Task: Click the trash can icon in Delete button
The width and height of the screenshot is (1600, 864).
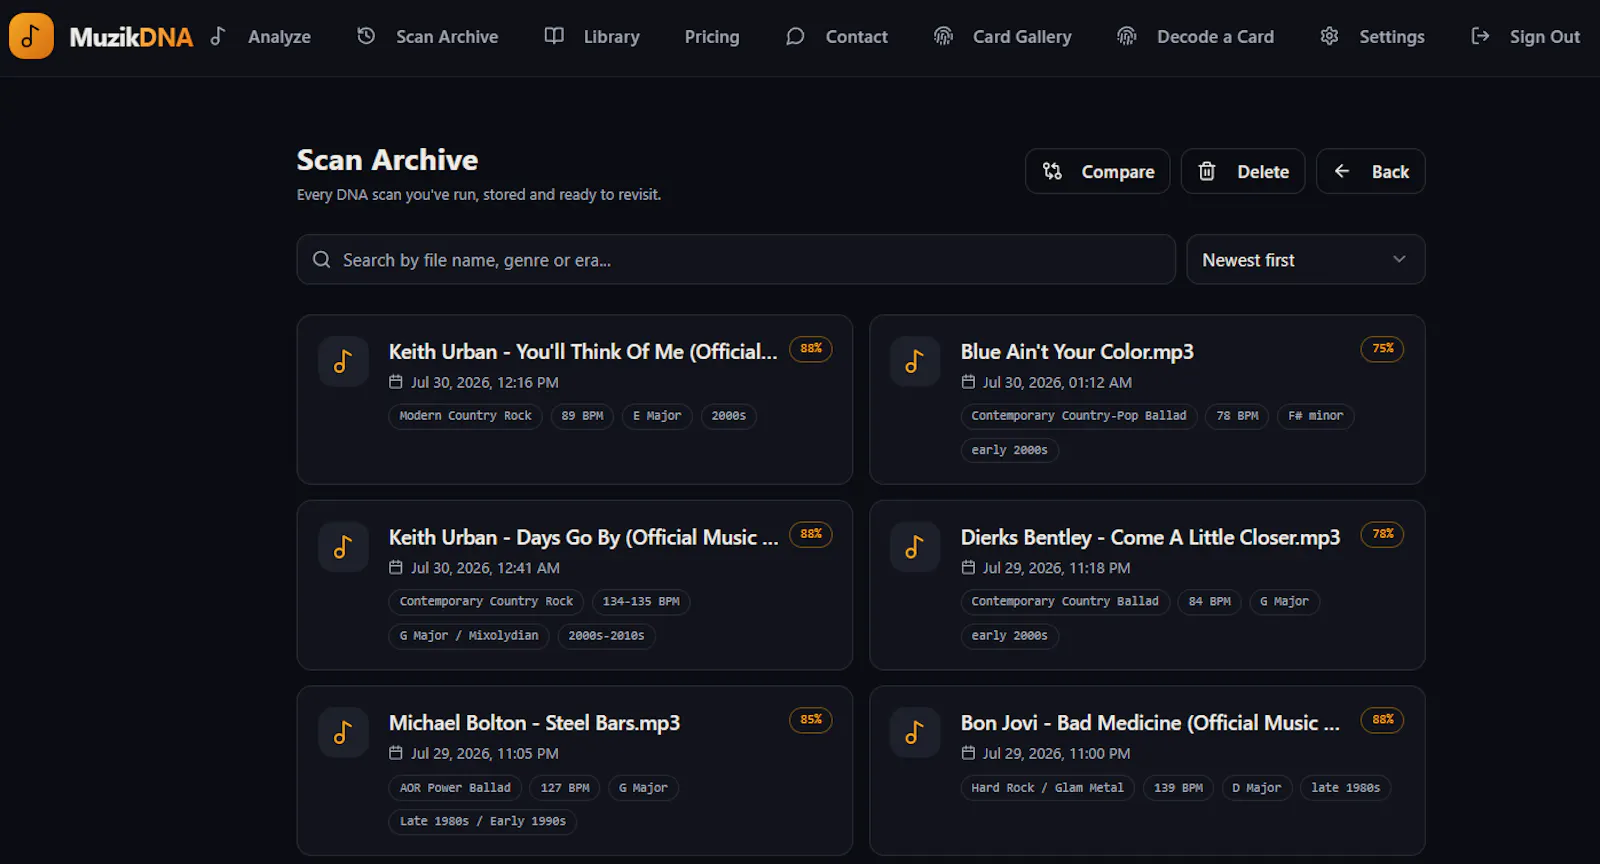Action: [1207, 171]
